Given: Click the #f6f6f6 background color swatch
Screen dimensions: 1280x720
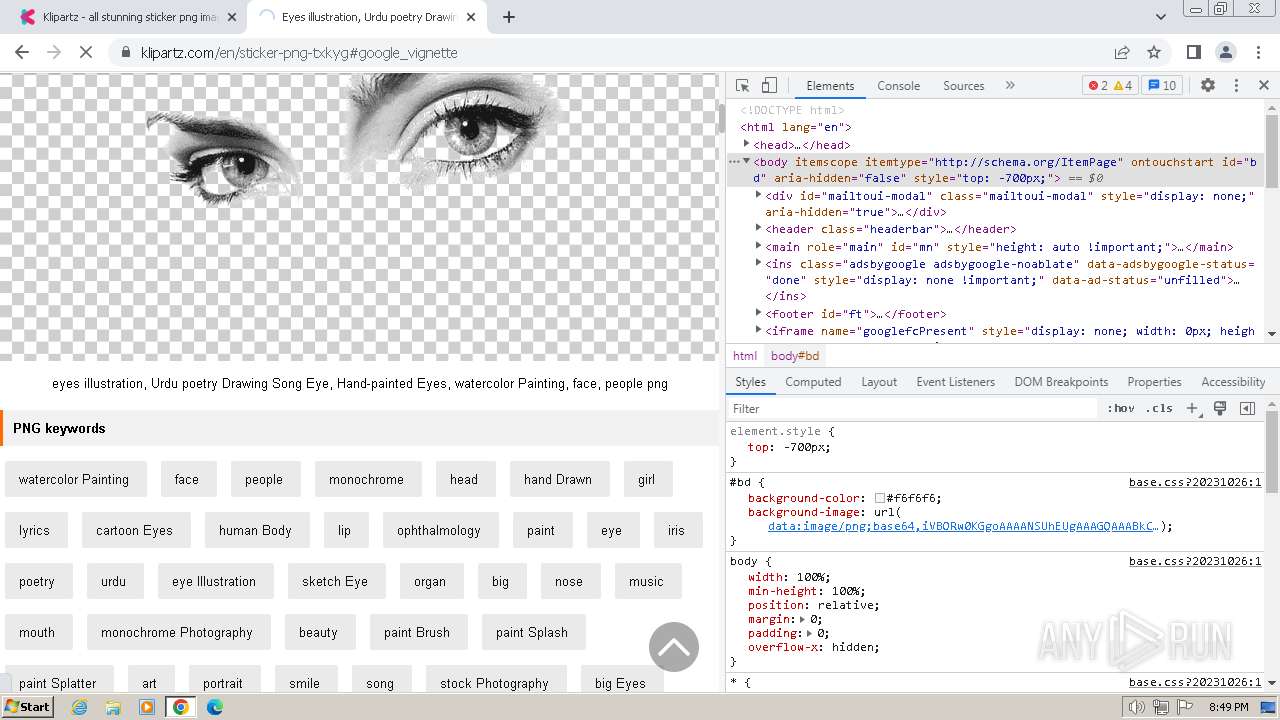Looking at the screenshot, I should (x=880, y=498).
